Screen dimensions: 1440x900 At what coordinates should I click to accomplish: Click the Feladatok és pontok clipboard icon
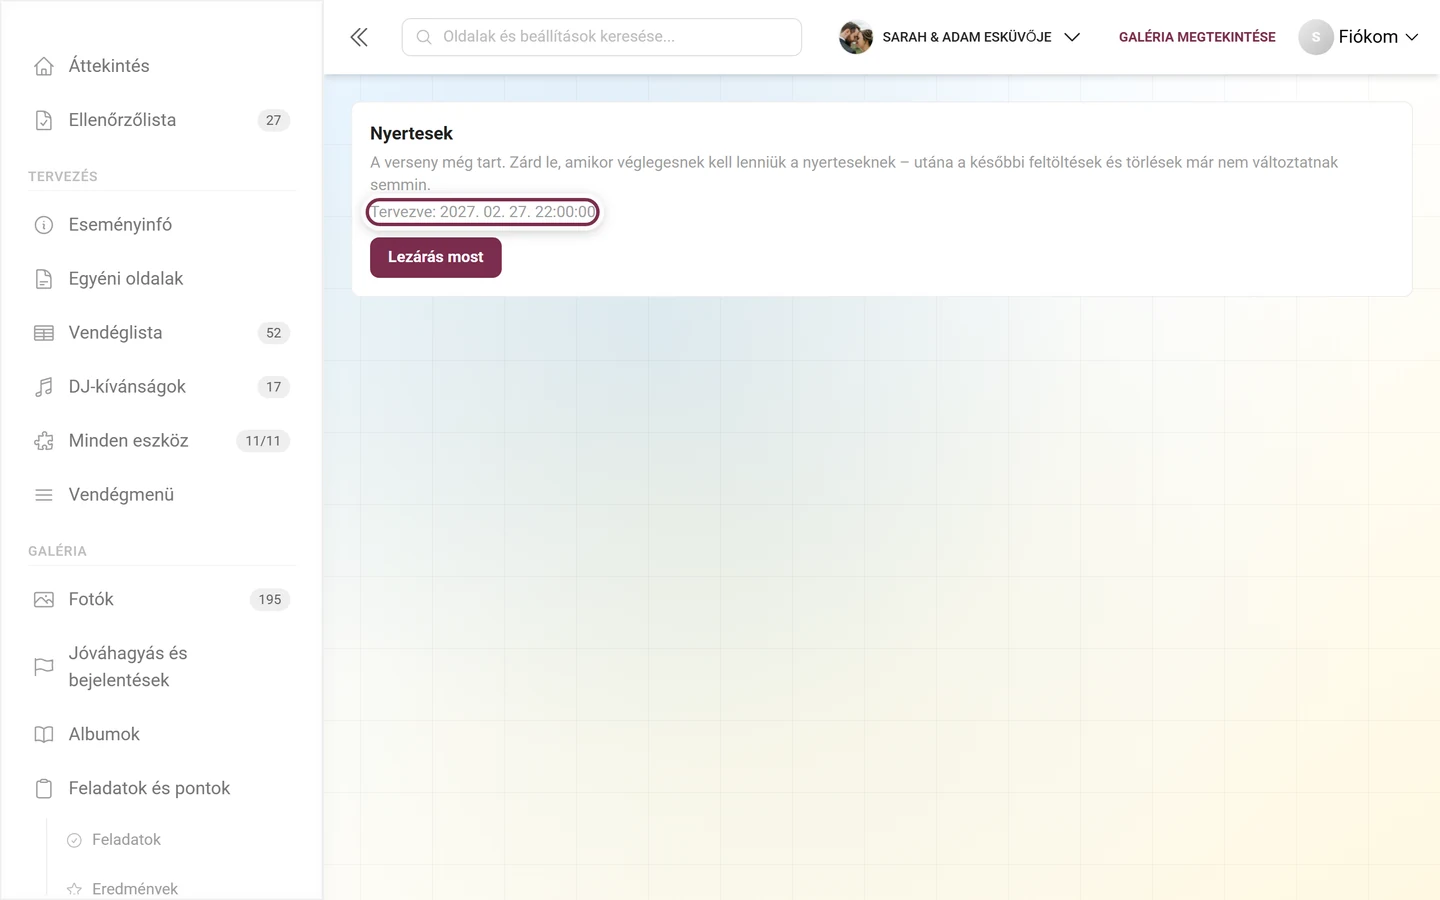tap(44, 789)
